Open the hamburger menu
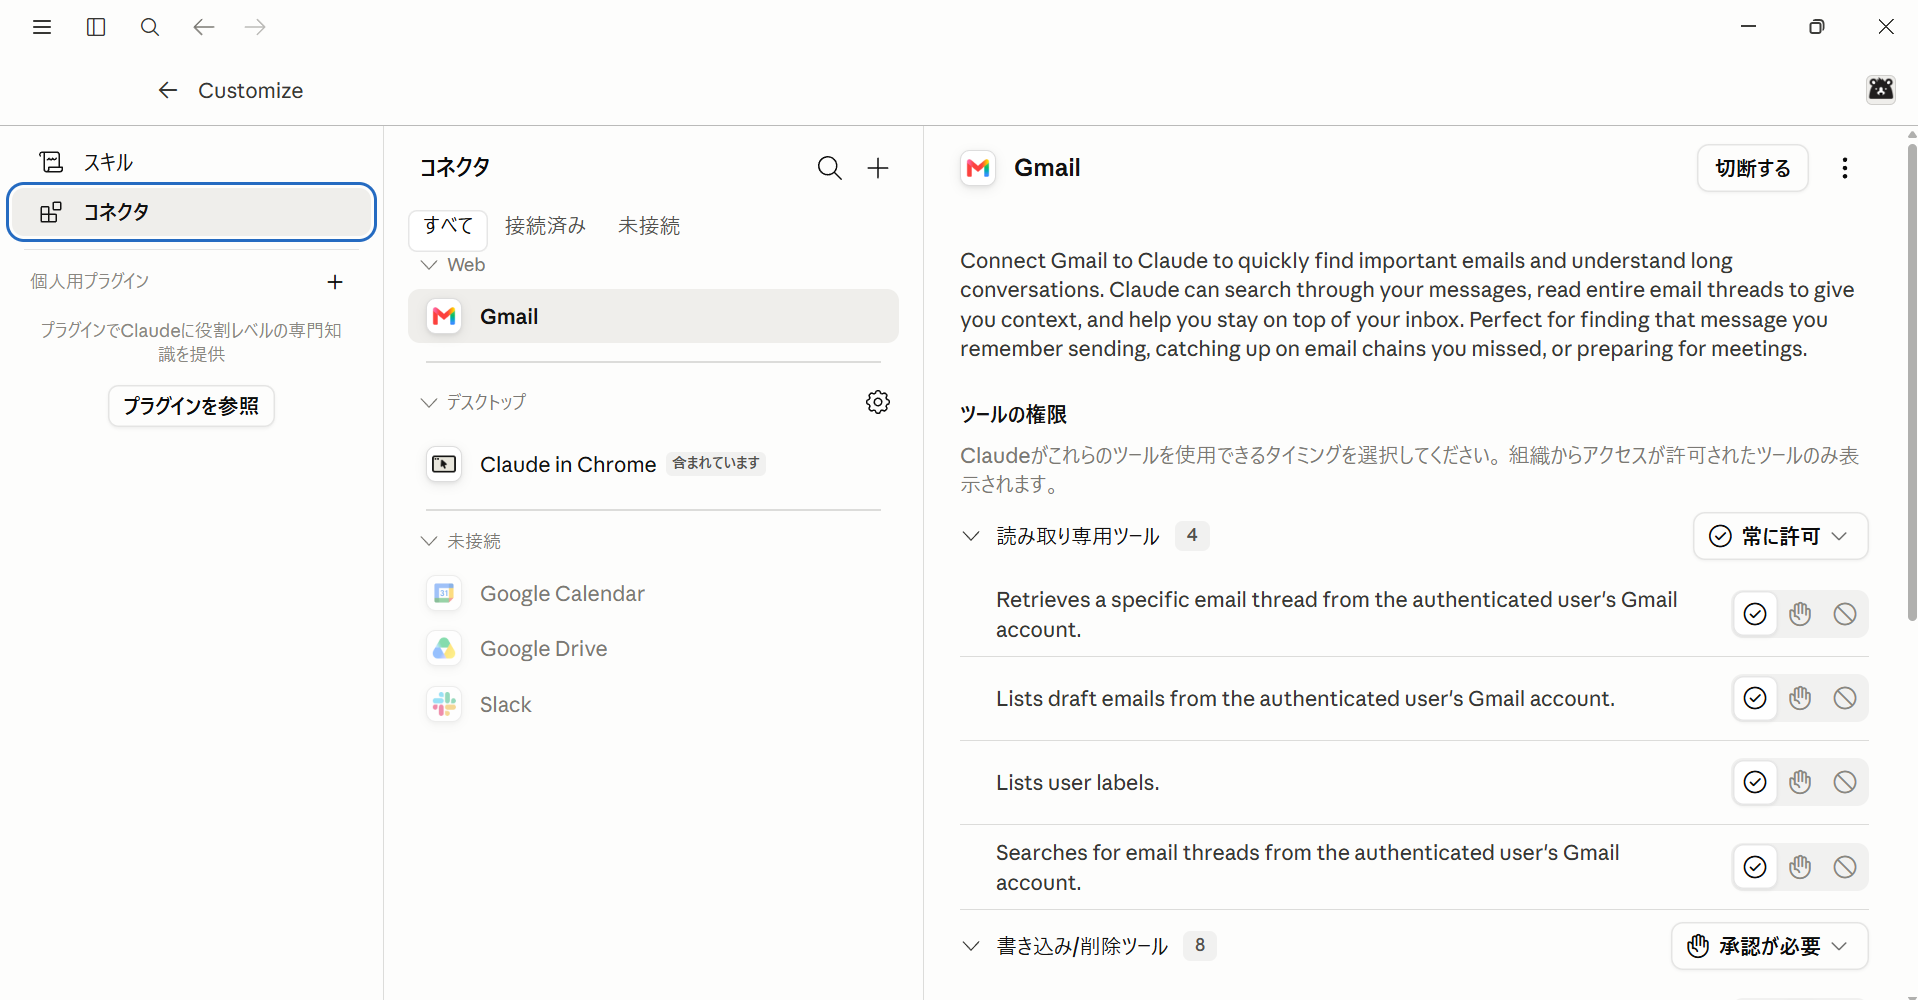Image resolution: width=1918 pixels, height=1000 pixels. coord(42,27)
